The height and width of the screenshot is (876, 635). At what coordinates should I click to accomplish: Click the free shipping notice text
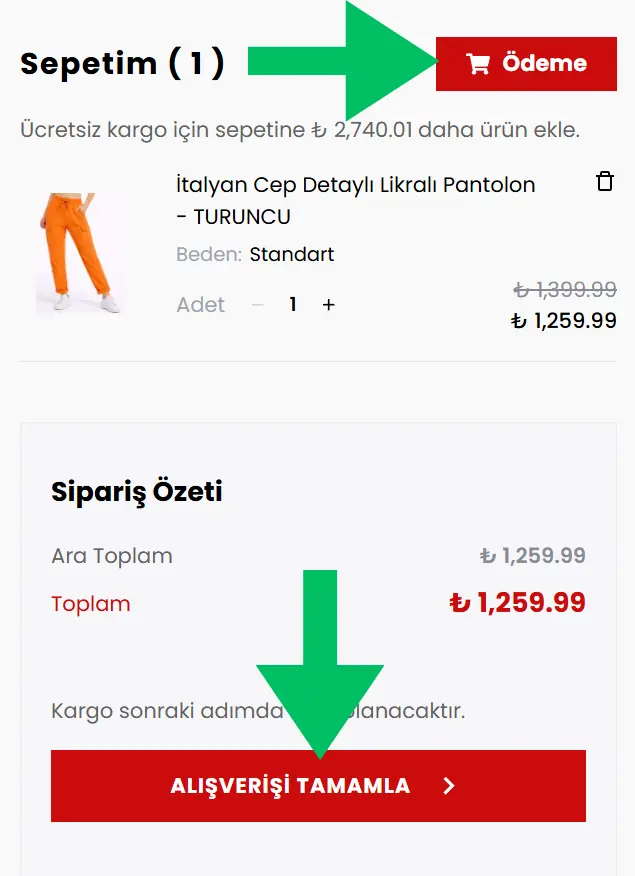(300, 130)
